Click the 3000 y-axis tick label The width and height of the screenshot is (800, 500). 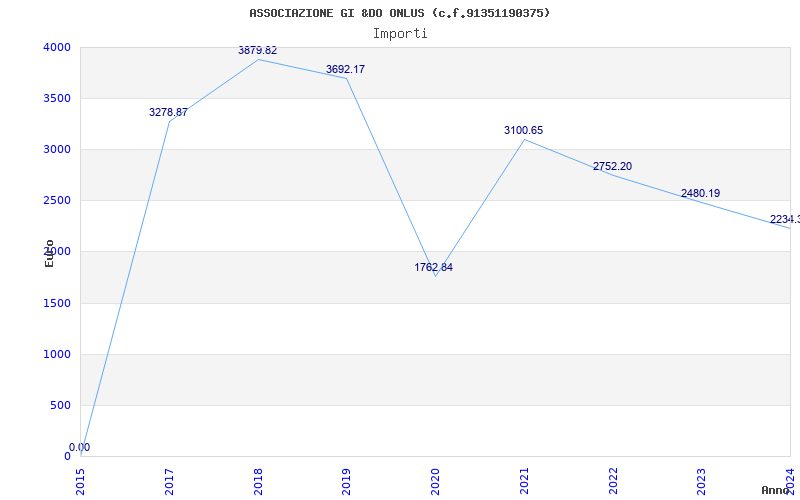click(x=57, y=149)
